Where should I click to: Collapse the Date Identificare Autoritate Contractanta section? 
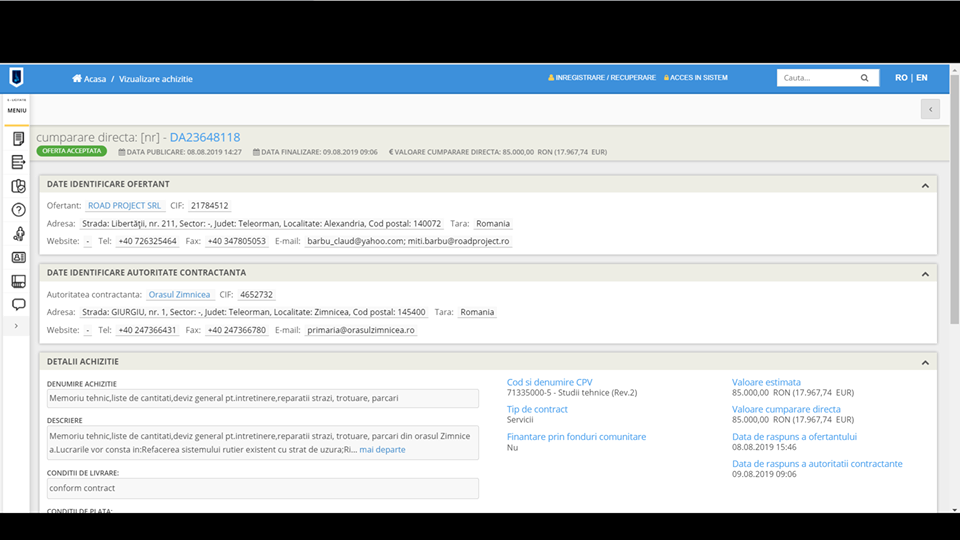925,273
